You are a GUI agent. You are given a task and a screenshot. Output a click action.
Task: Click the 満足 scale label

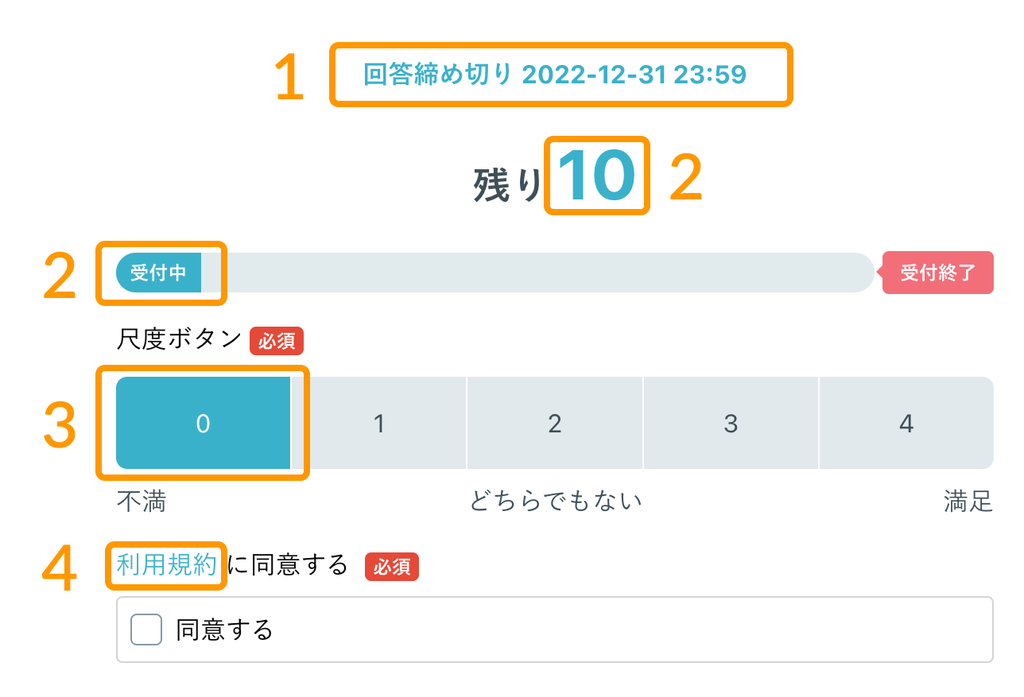tap(968, 500)
